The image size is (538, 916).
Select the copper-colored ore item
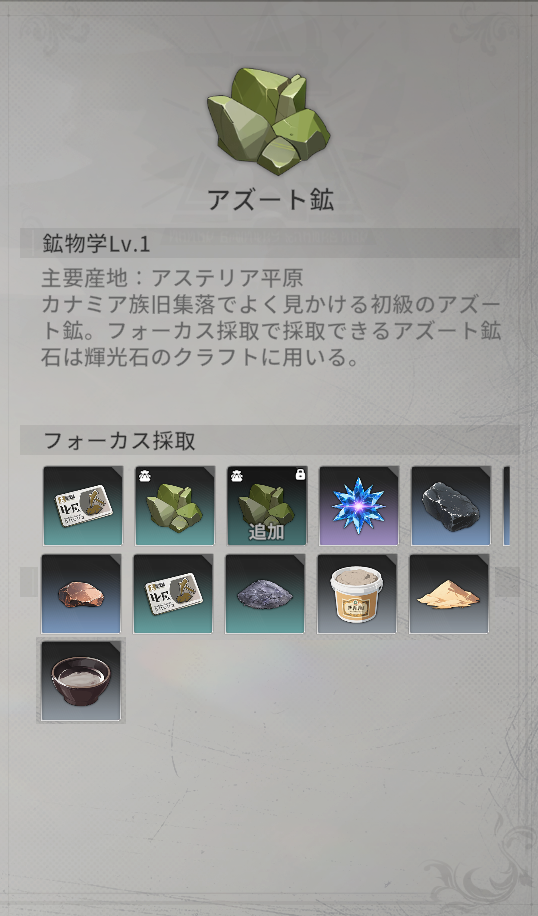81,594
